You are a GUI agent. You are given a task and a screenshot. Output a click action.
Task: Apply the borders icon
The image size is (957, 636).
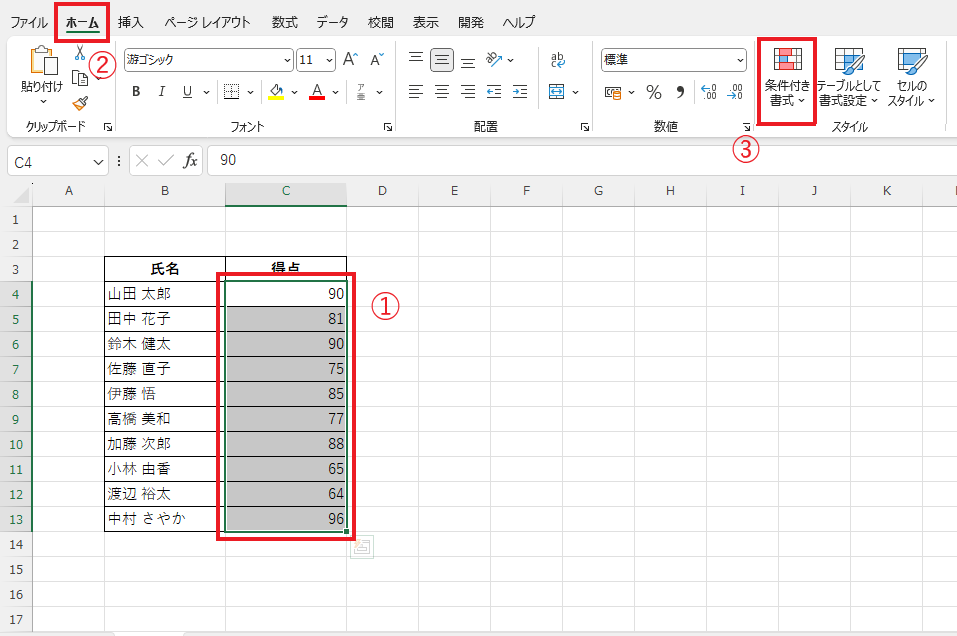[x=231, y=92]
